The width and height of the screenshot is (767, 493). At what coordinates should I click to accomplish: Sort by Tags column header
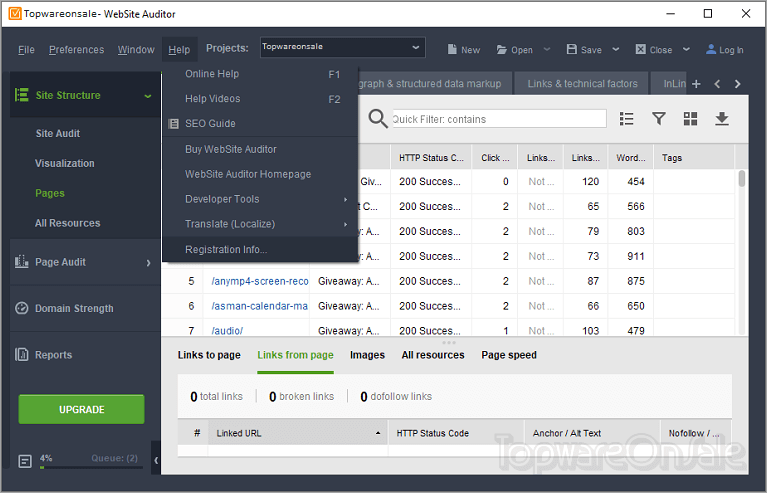click(x=694, y=157)
